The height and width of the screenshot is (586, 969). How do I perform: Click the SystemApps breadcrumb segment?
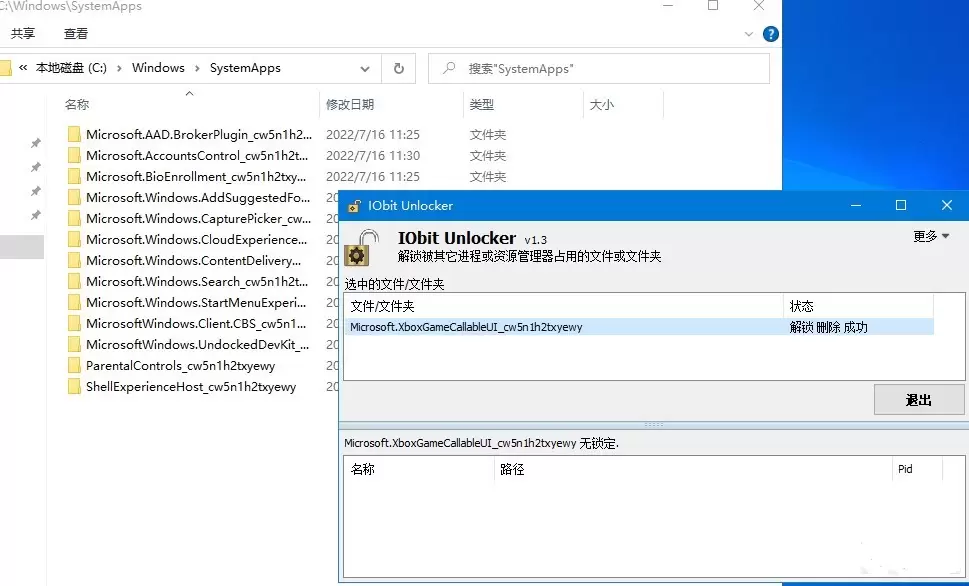pyautogui.click(x=245, y=68)
